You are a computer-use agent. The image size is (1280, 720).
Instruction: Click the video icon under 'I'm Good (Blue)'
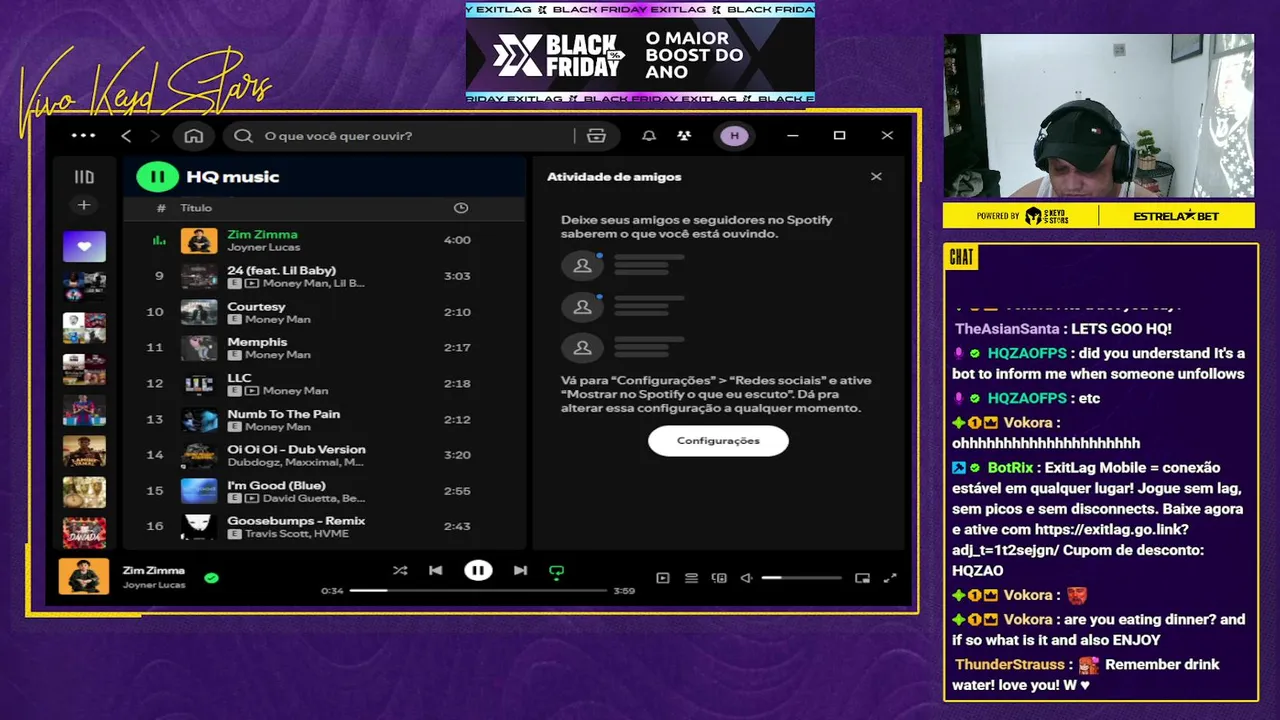tap(252, 498)
